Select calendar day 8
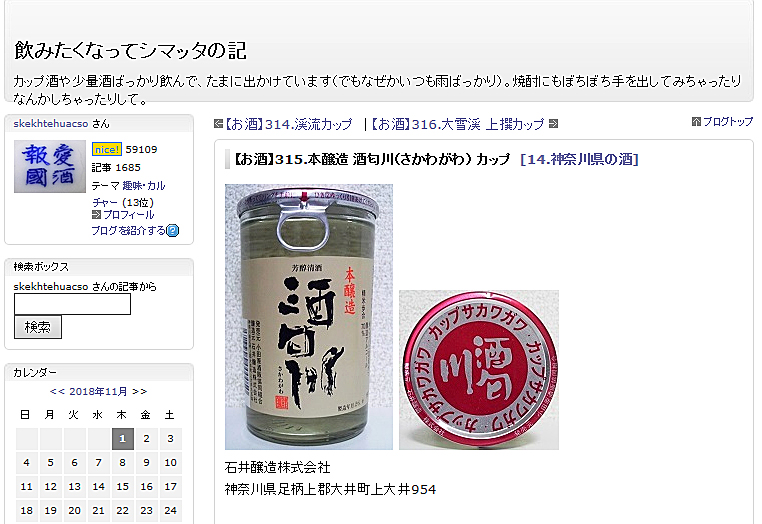This screenshot has height=524, width=762. coord(122,463)
